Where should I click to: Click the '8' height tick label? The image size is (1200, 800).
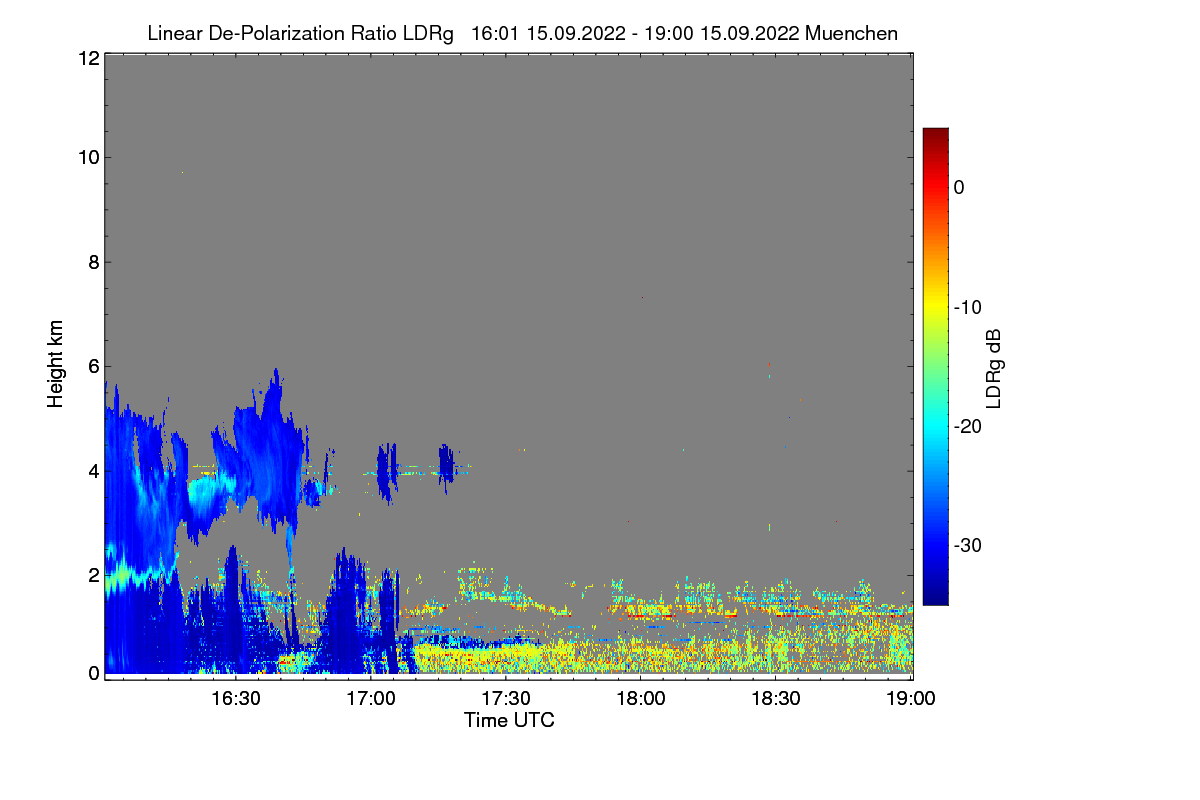(x=93, y=262)
